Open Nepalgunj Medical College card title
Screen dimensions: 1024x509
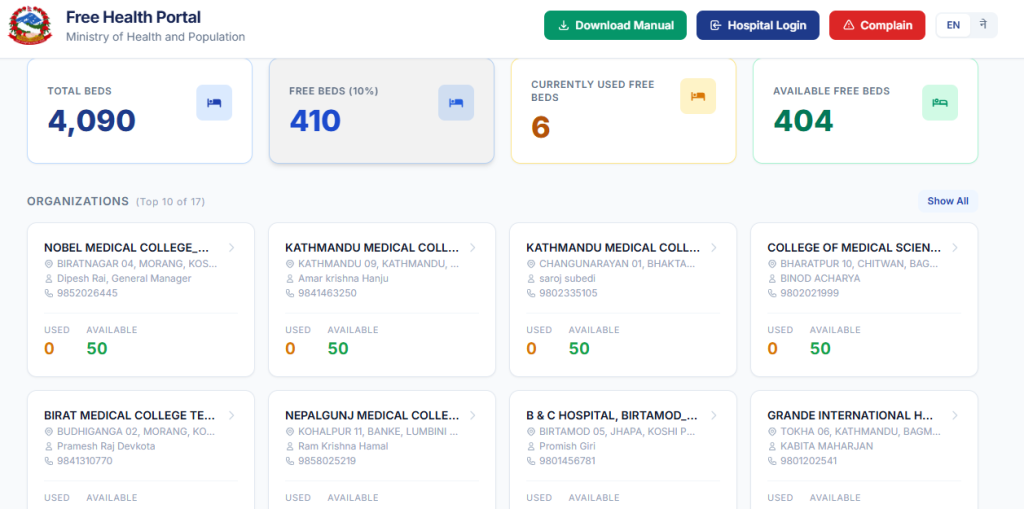[x=372, y=415]
